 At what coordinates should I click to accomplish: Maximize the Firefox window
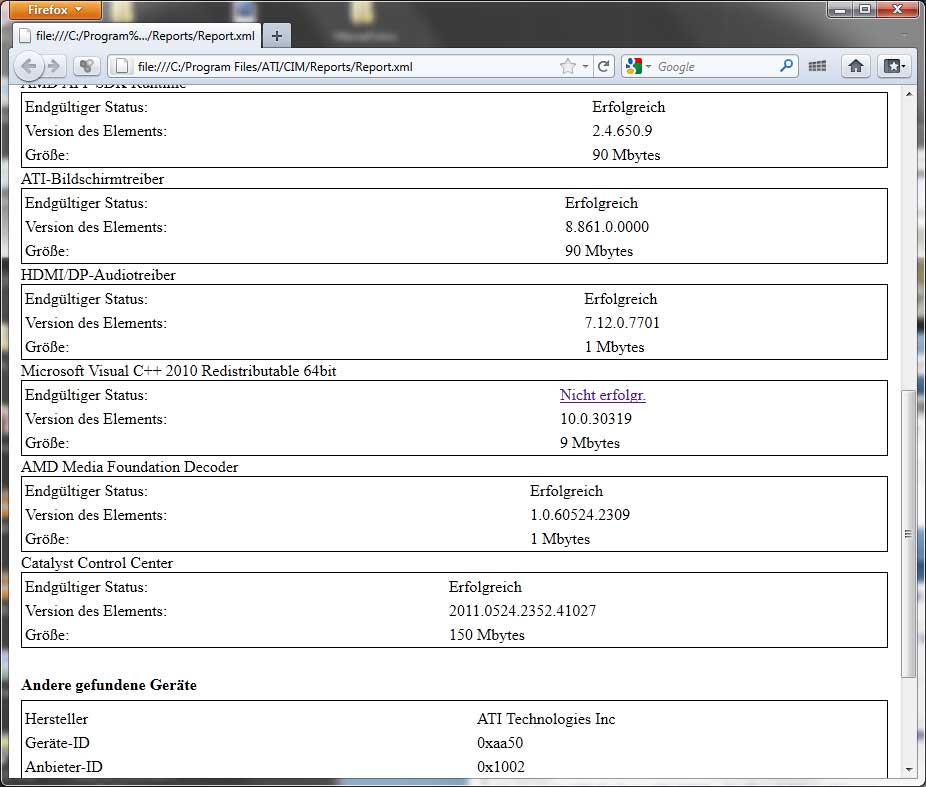[865, 9]
